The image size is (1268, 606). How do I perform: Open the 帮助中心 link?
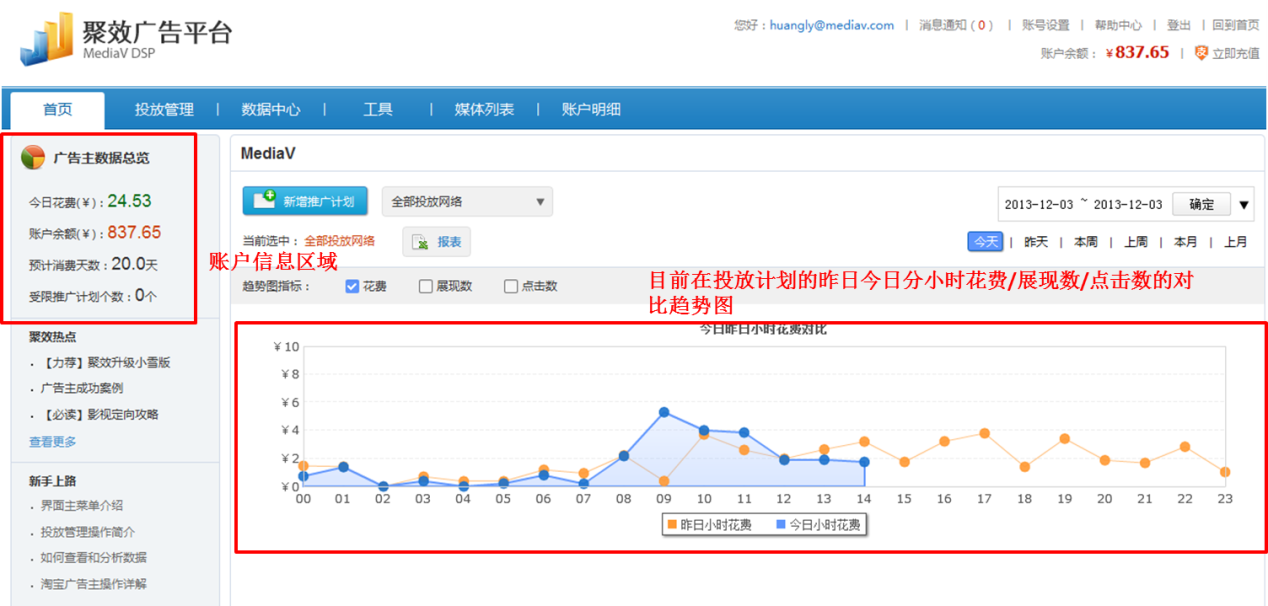point(1118,25)
